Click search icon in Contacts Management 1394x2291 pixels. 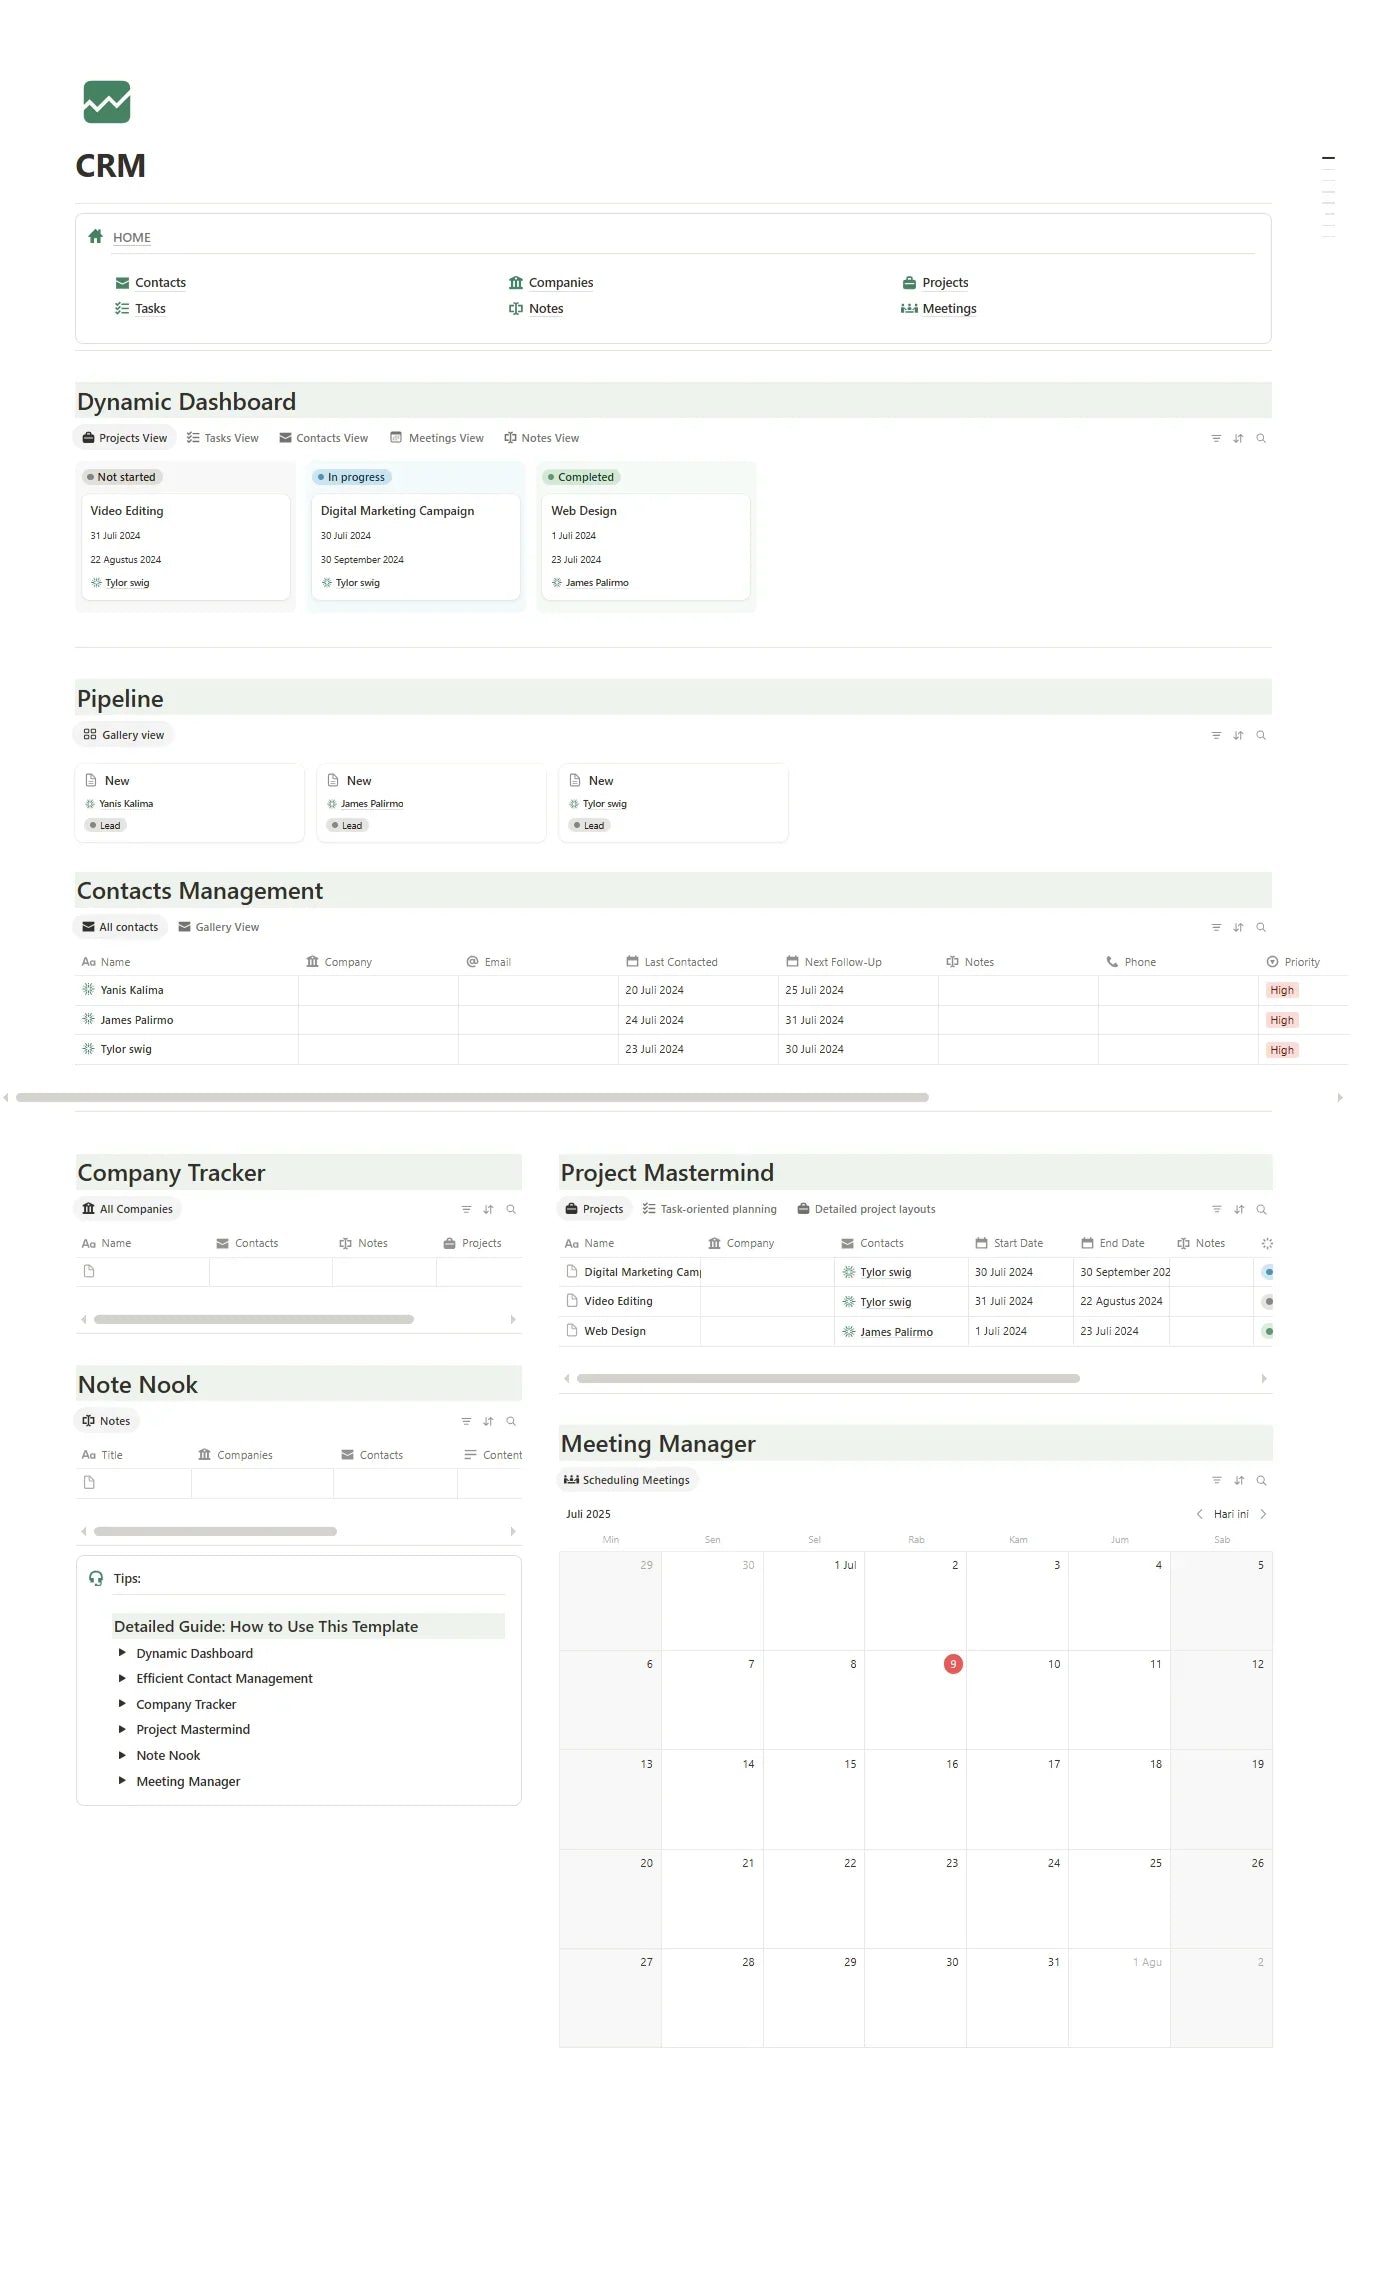[1261, 927]
